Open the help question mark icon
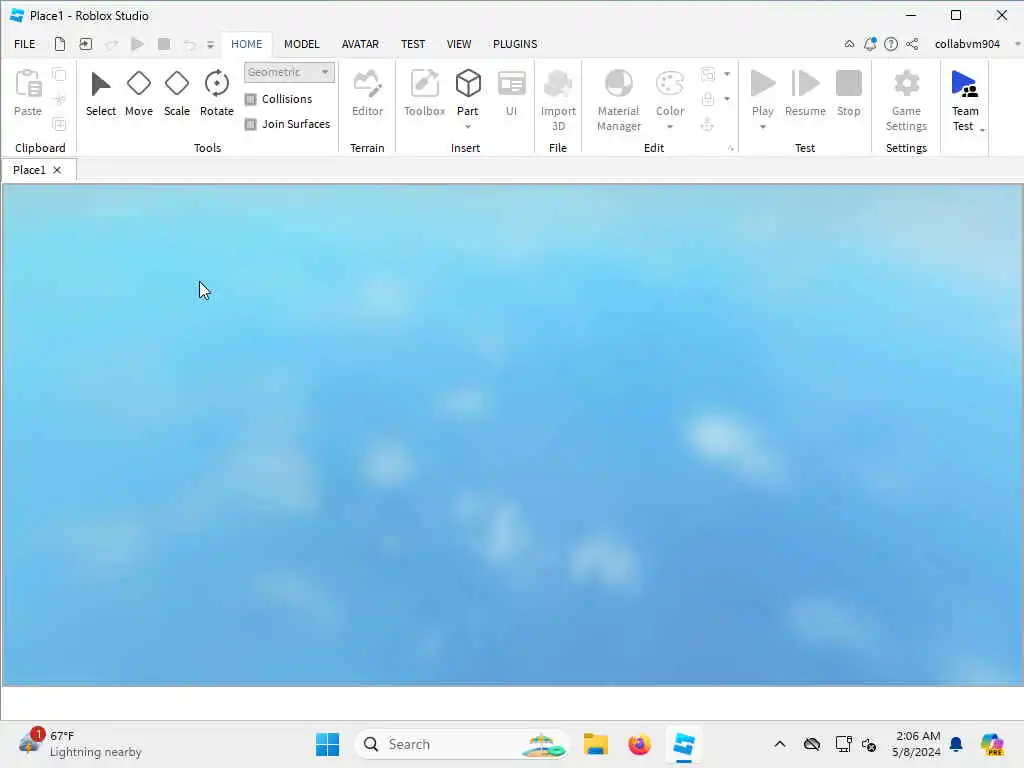 pos(891,44)
